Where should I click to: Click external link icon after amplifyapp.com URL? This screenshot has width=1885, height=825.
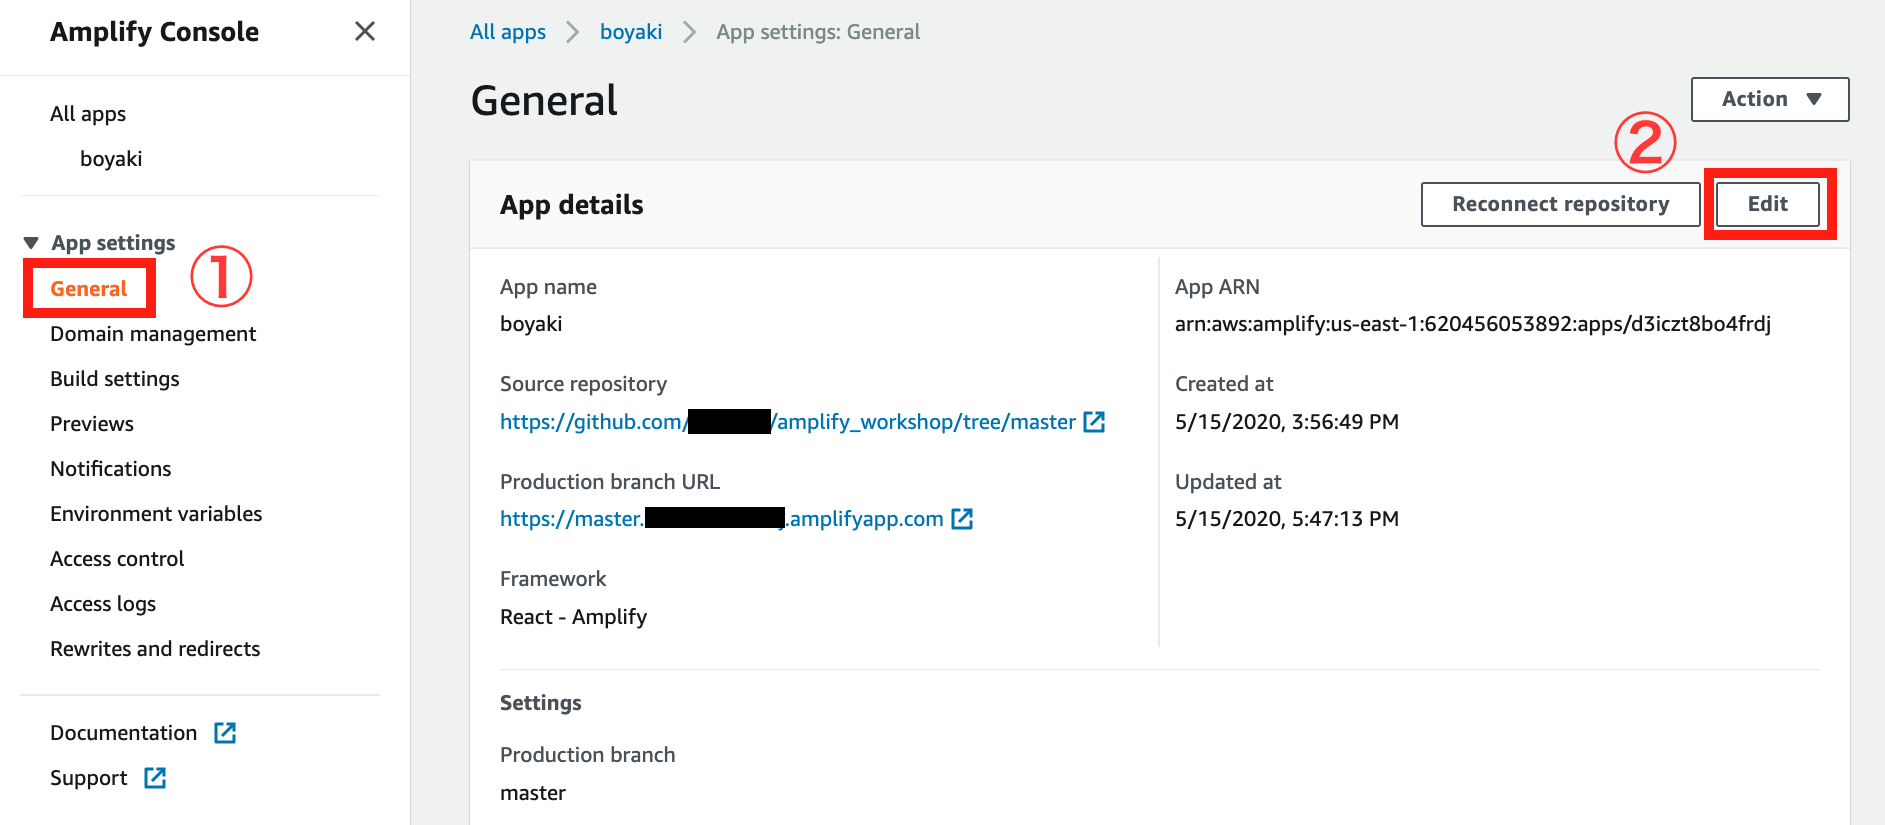962,519
